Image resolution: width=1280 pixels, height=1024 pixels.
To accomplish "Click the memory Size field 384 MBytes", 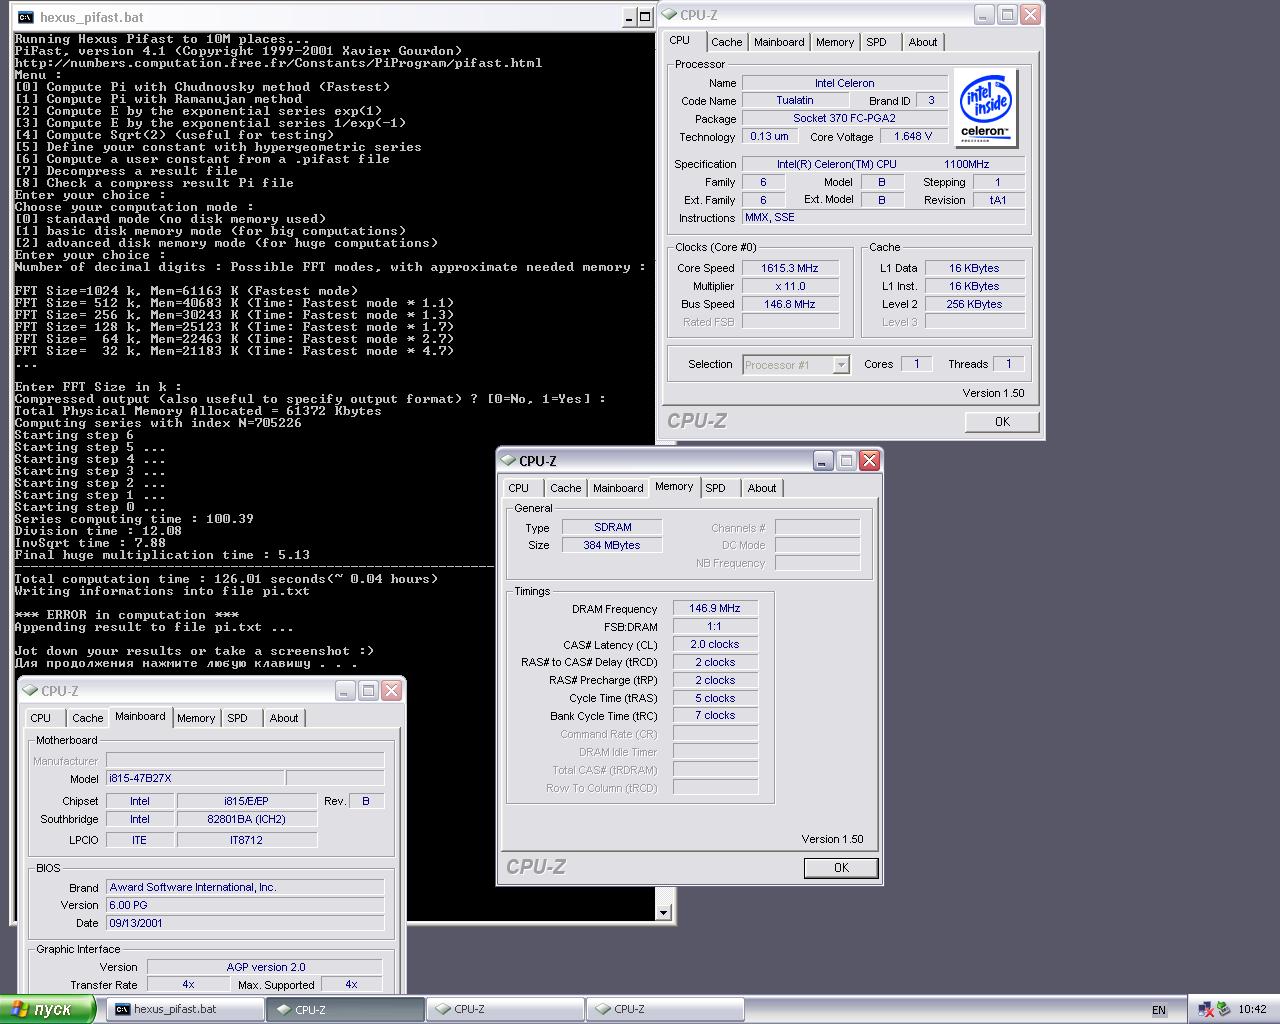I will pyautogui.click(x=612, y=545).
